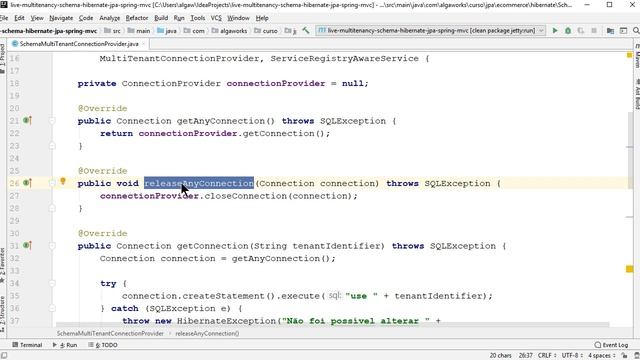Open the View menu
This screenshot has width=640, height=360.
[37, 18]
